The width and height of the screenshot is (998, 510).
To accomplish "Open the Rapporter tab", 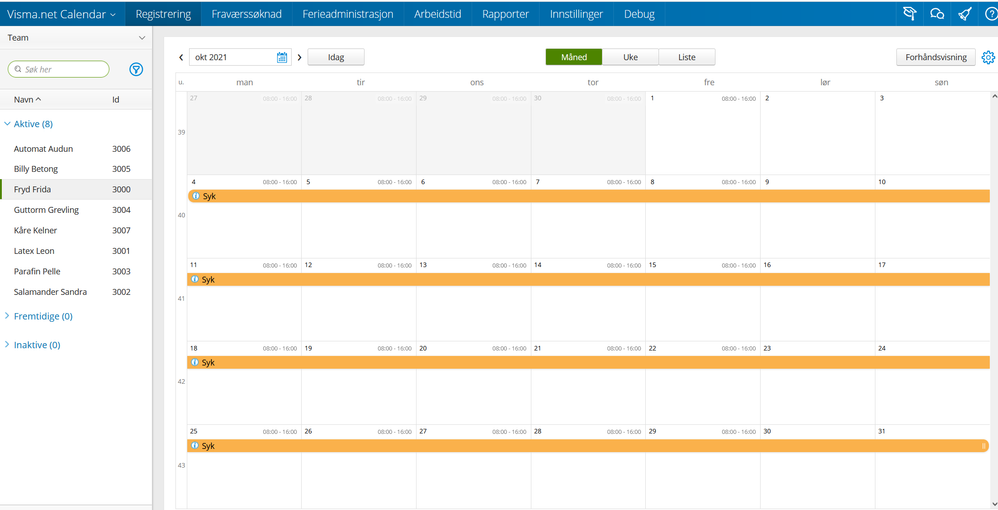I will click(x=505, y=14).
